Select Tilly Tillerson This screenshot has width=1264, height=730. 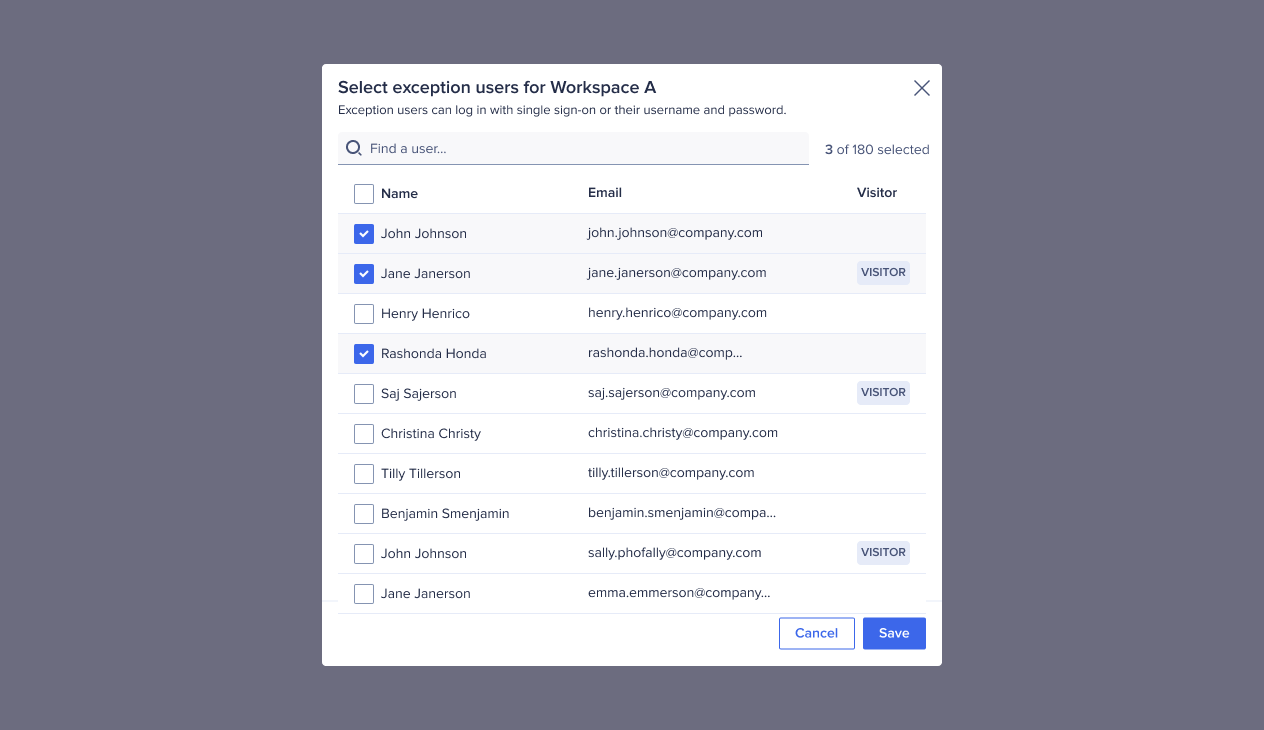tap(363, 473)
